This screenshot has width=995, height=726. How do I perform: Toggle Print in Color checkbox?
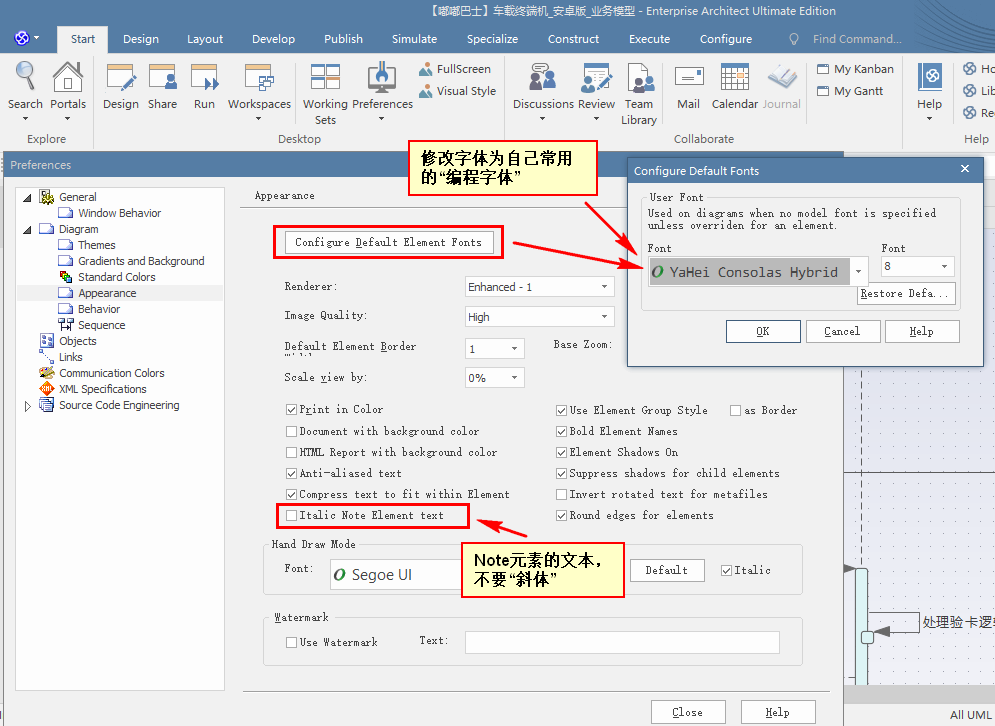pos(291,410)
